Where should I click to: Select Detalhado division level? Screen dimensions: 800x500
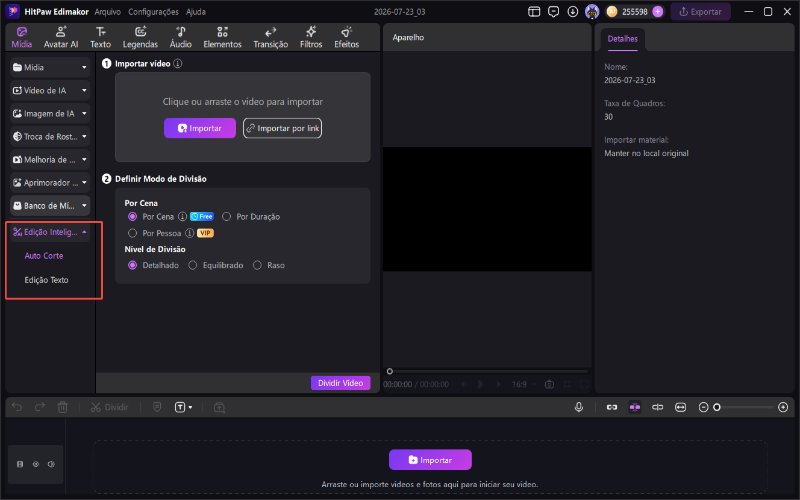point(133,265)
